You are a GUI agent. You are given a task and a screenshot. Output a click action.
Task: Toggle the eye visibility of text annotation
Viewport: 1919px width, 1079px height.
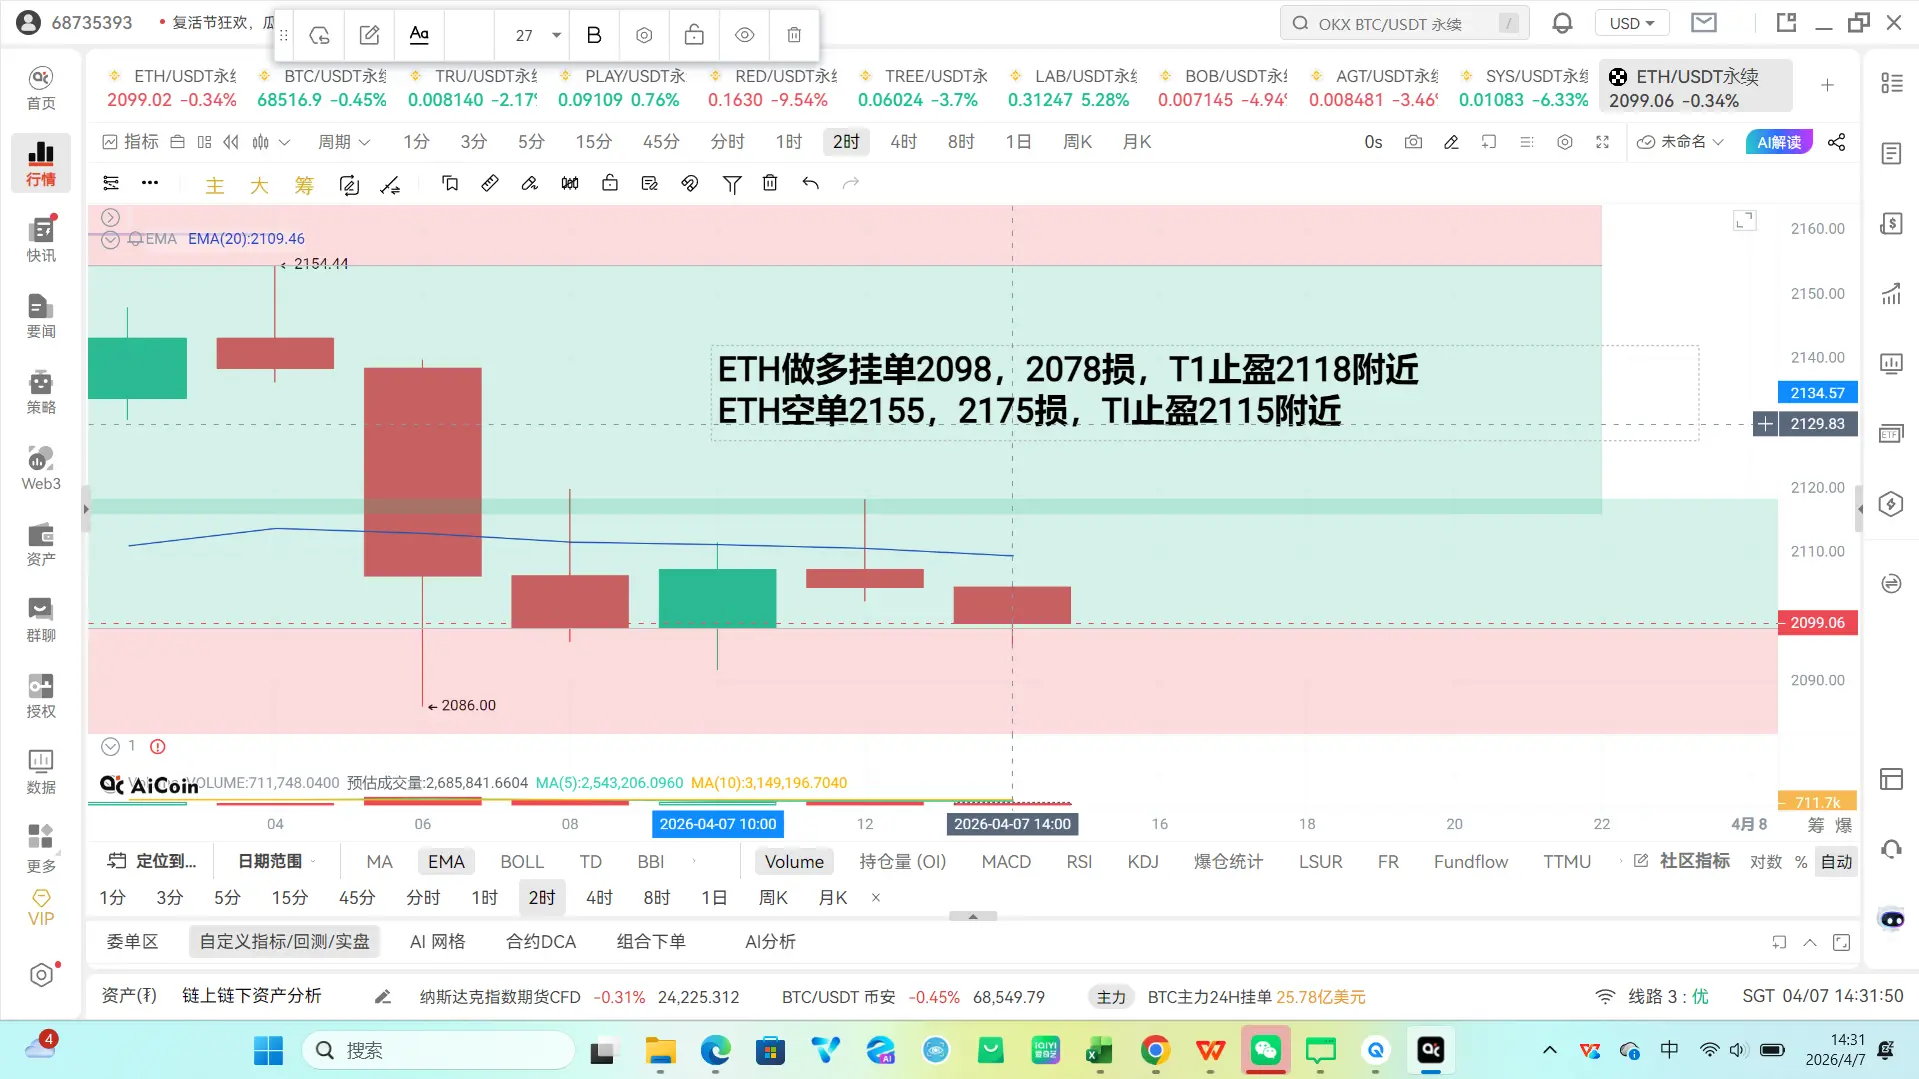[x=744, y=35]
